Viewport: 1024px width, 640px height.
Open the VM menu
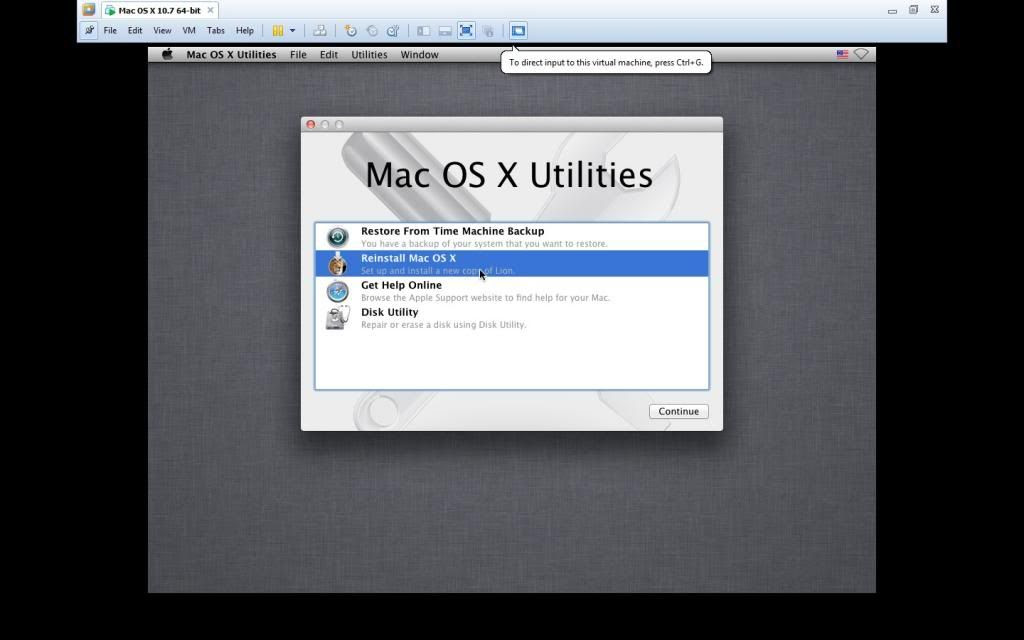point(189,31)
